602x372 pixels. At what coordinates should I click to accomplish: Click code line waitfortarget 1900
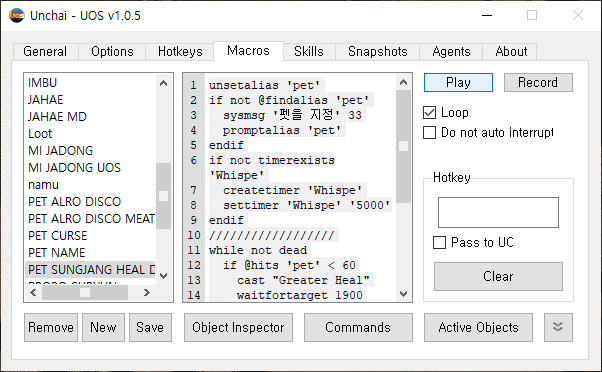click(300, 295)
